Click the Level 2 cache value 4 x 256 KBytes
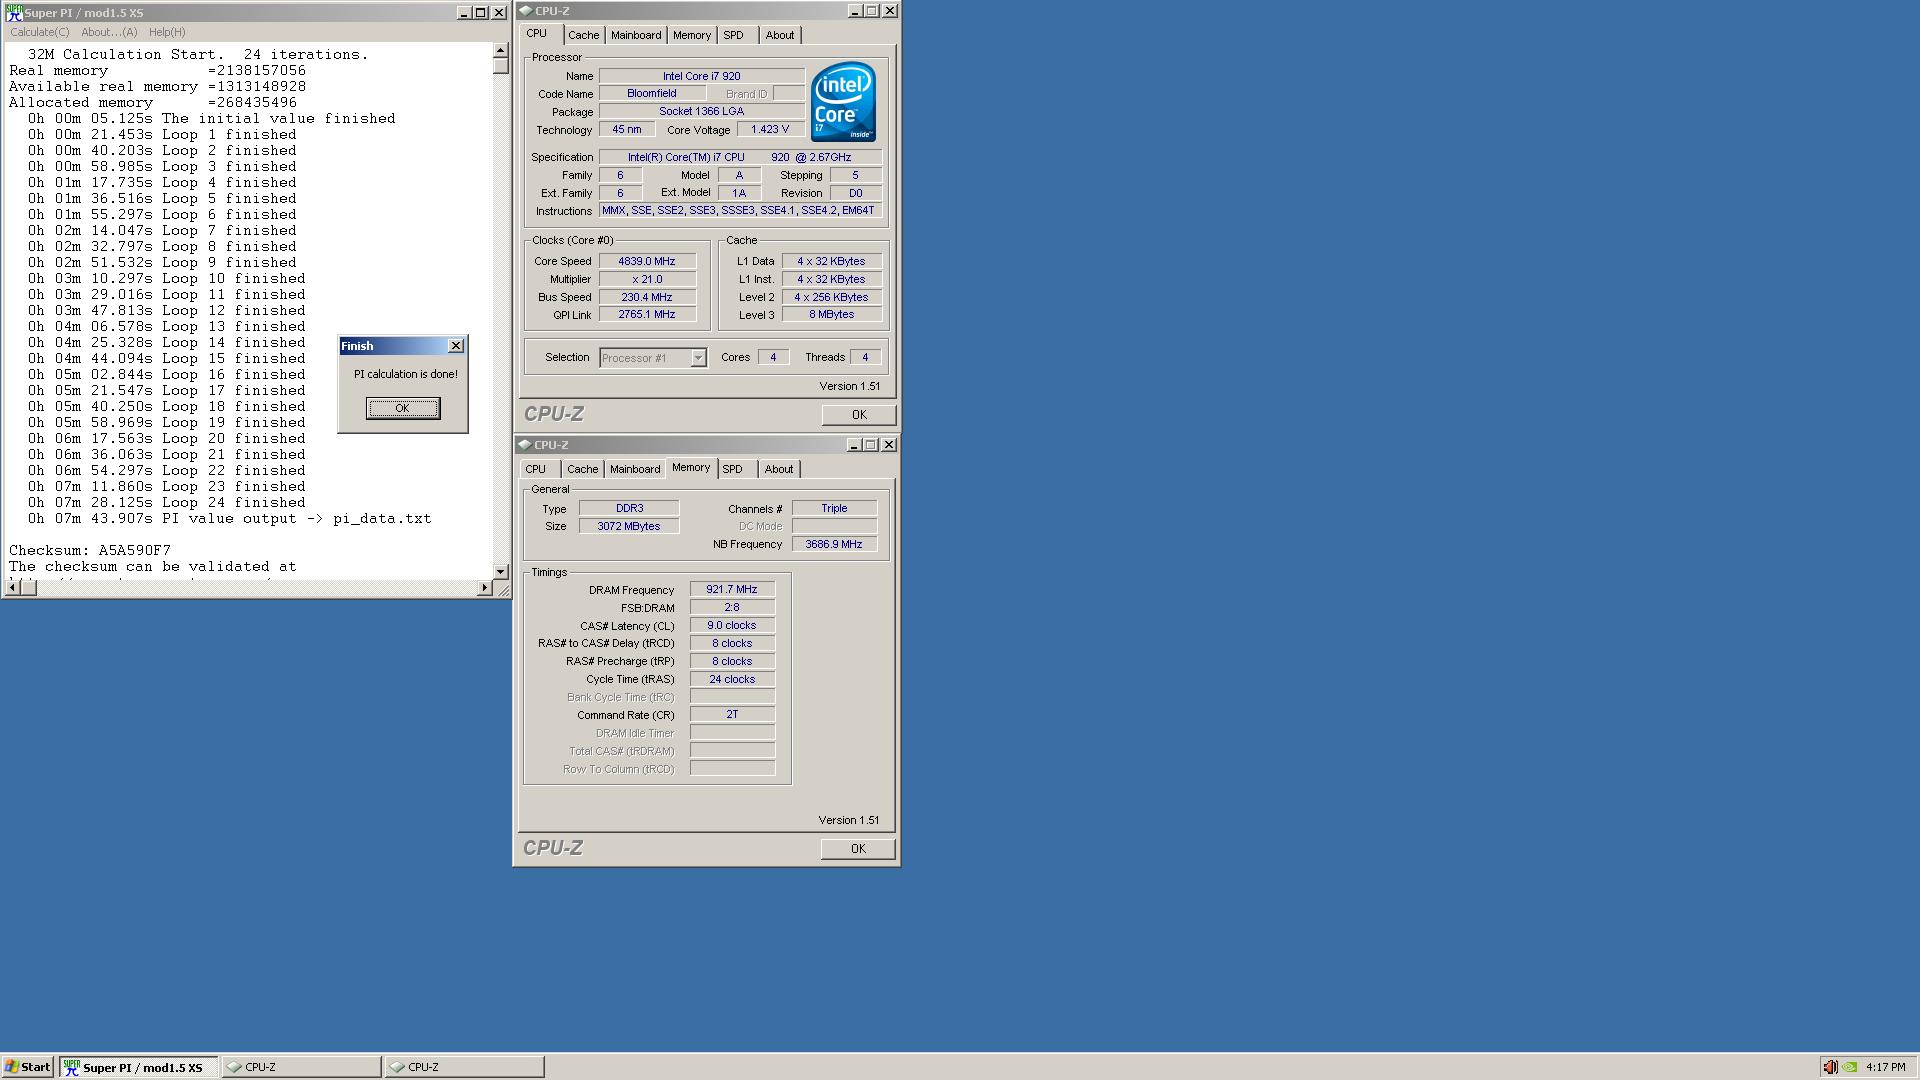This screenshot has width=1920, height=1080. 832,297
